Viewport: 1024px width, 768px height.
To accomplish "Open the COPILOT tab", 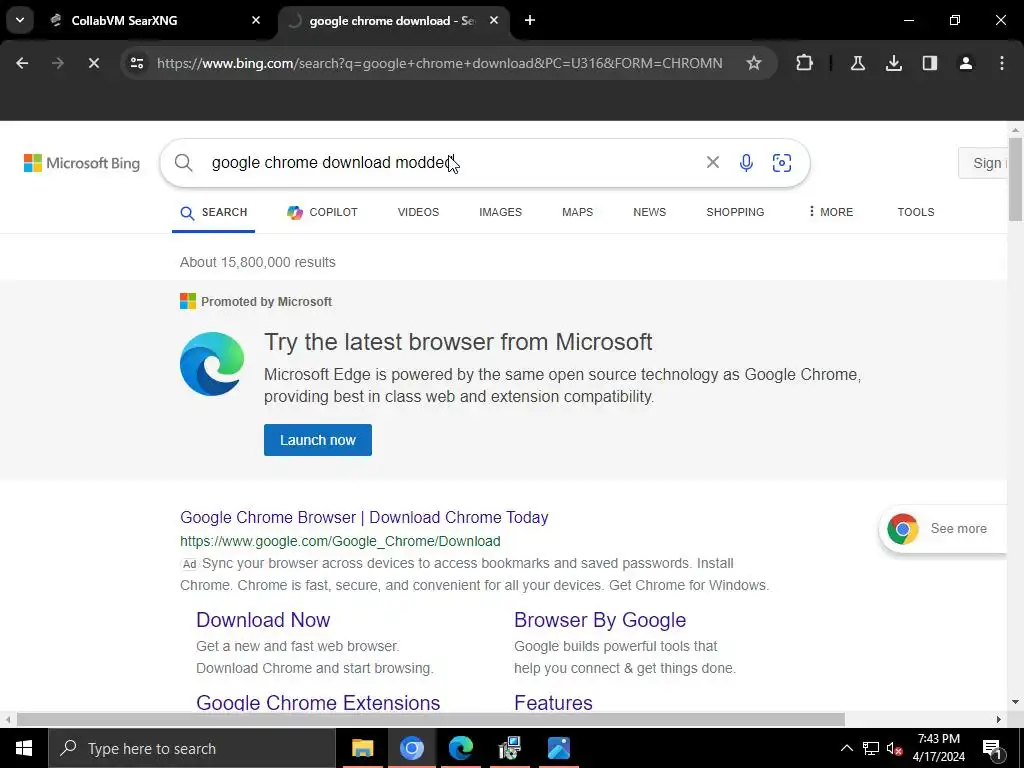I will (323, 212).
